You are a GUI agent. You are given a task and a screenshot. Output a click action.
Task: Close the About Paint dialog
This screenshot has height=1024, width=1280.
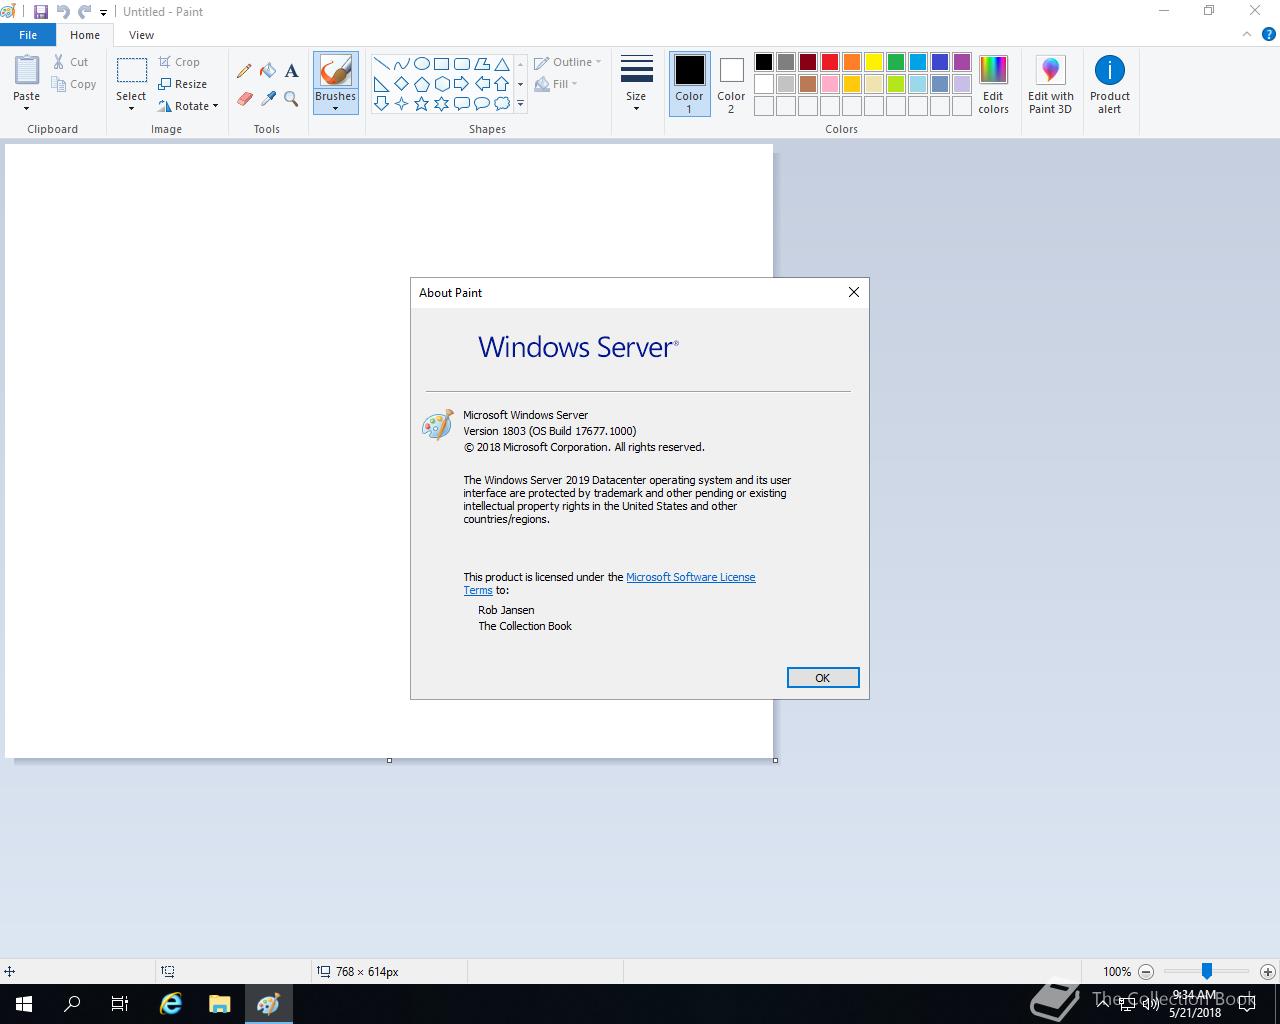click(853, 292)
